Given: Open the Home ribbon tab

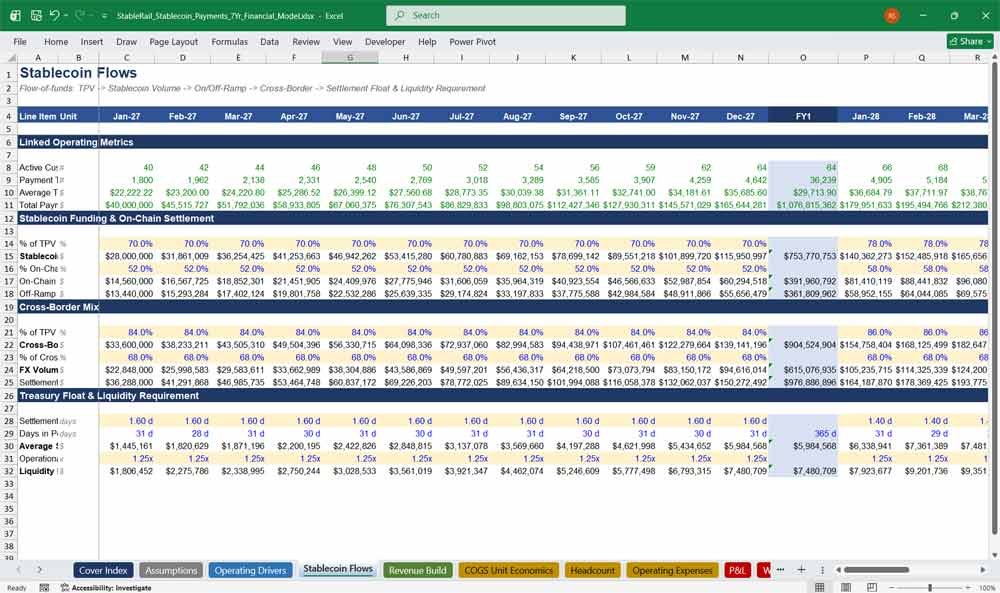Looking at the screenshot, I should point(56,41).
